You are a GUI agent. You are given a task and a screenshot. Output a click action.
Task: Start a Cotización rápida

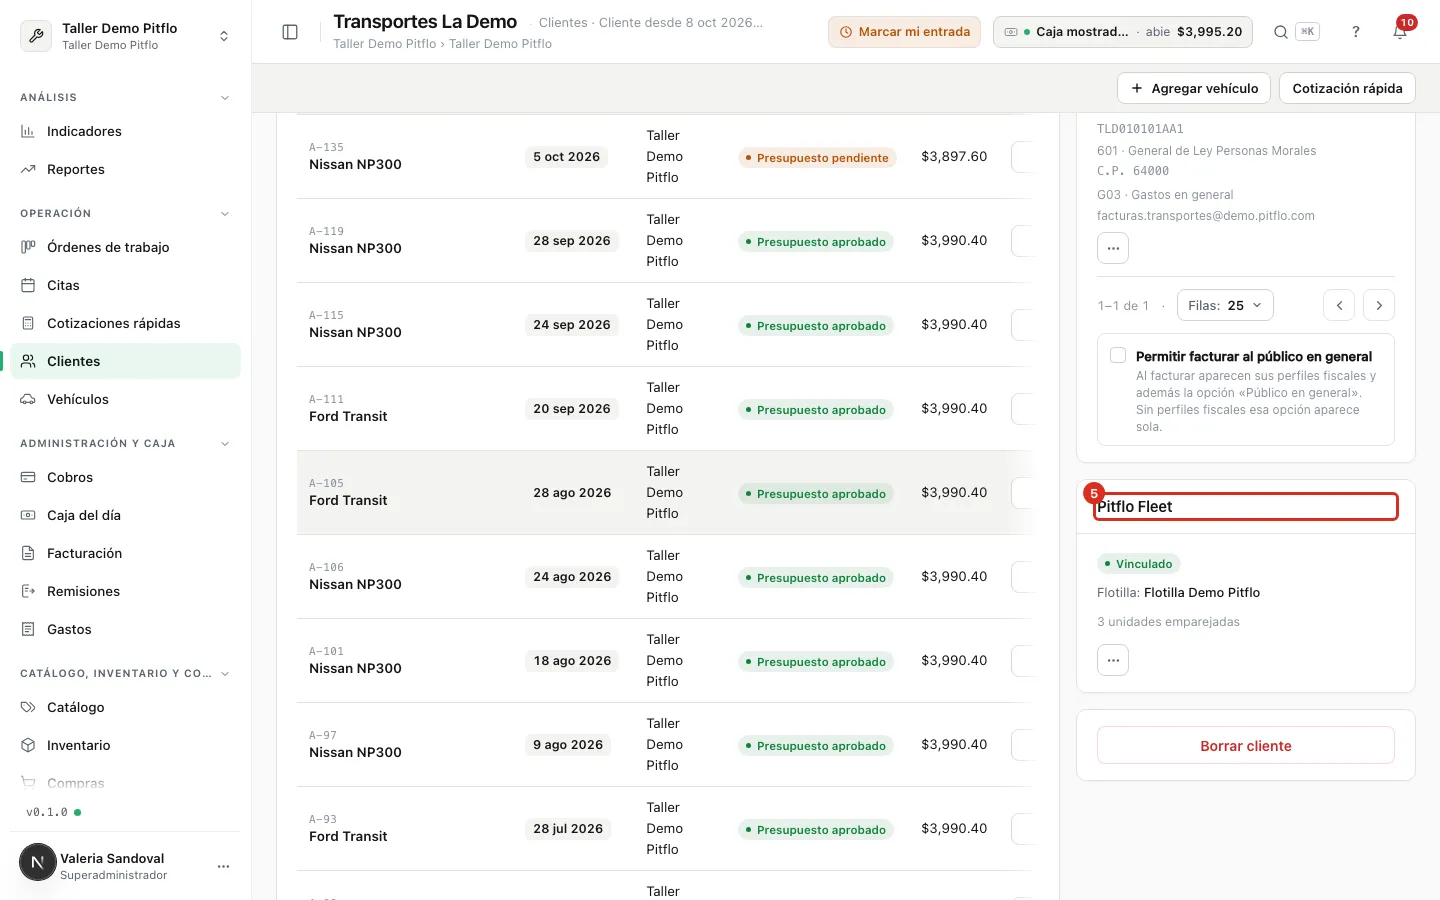1347,88
